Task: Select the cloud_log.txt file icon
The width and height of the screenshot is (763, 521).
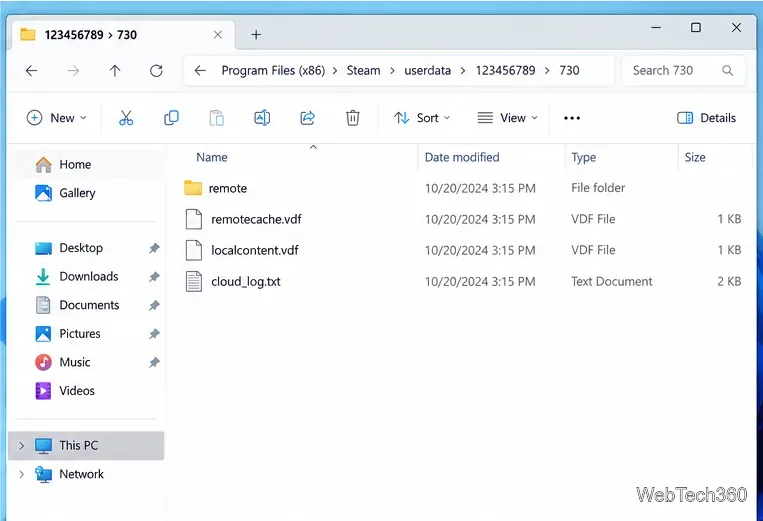Action: click(194, 282)
